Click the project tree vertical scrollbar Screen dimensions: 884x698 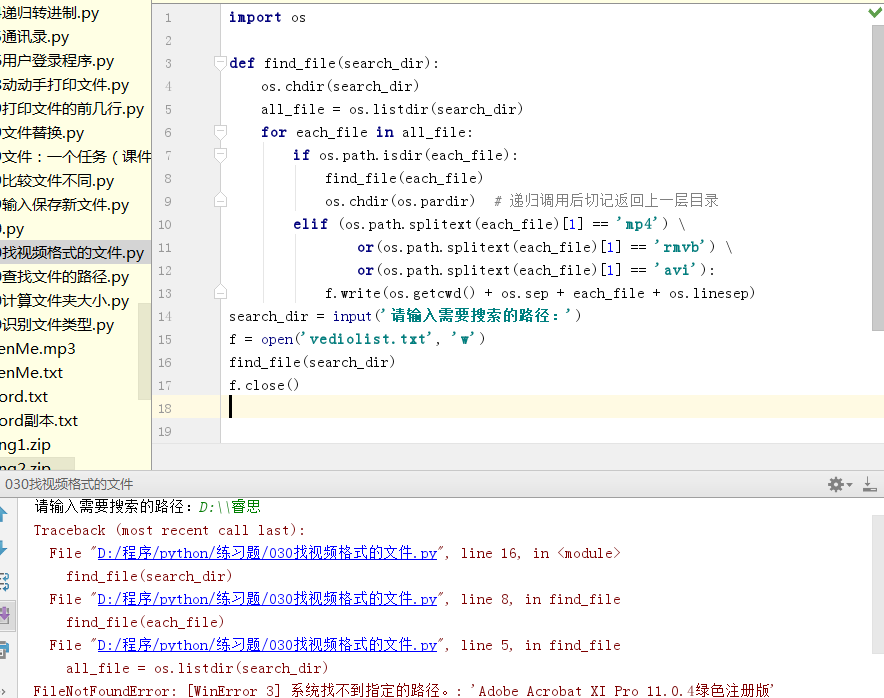(144, 351)
